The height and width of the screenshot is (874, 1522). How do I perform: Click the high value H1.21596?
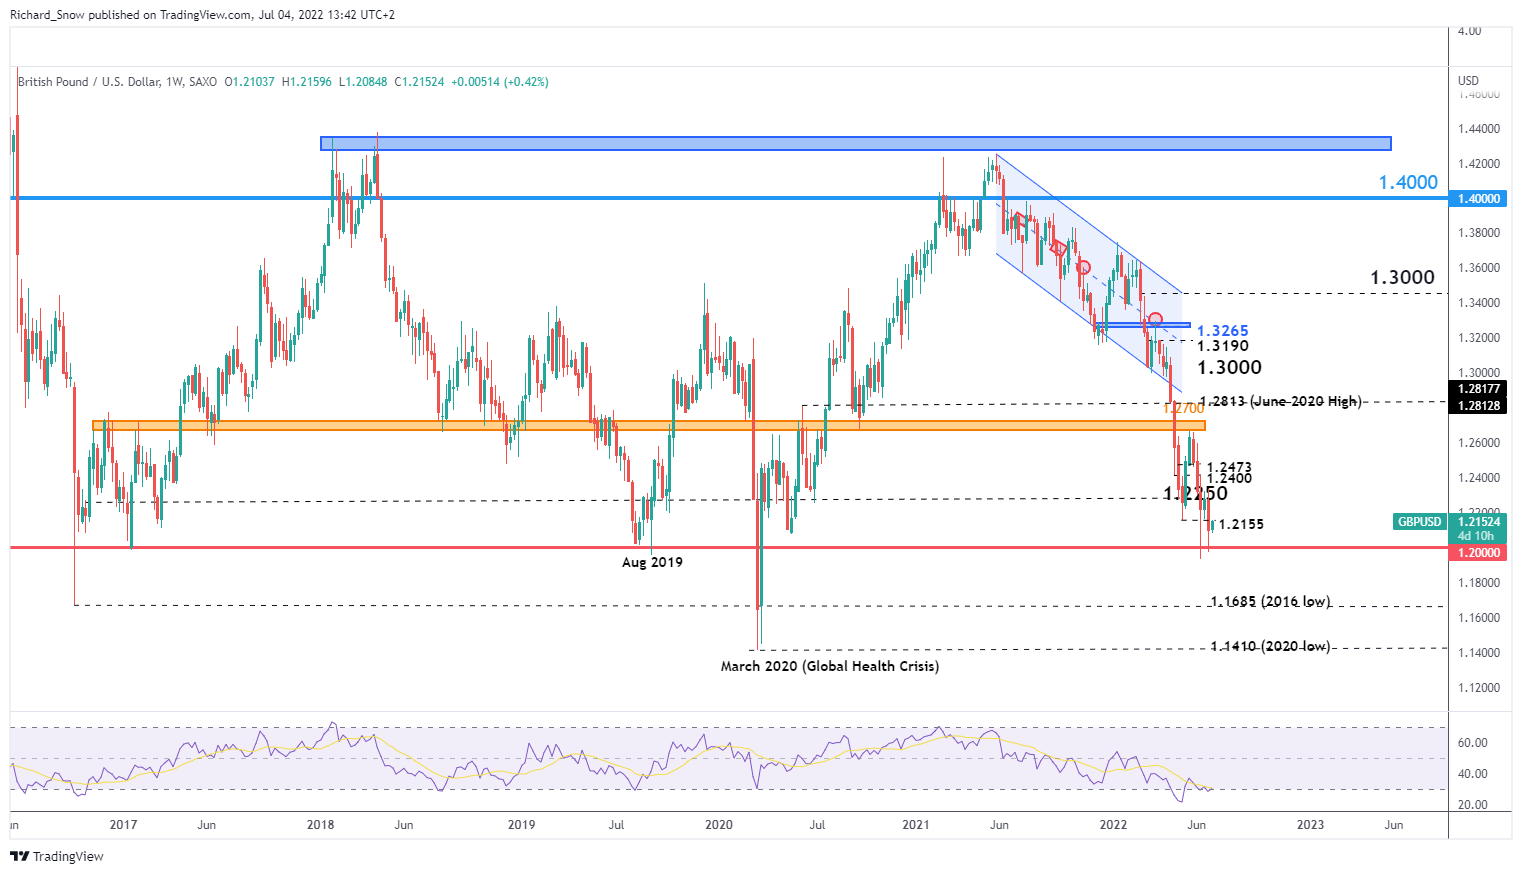308,82
